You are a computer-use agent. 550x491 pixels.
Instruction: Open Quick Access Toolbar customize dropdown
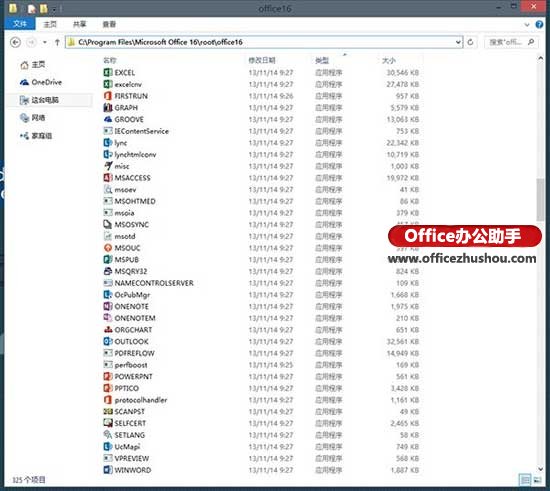point(54,9)
